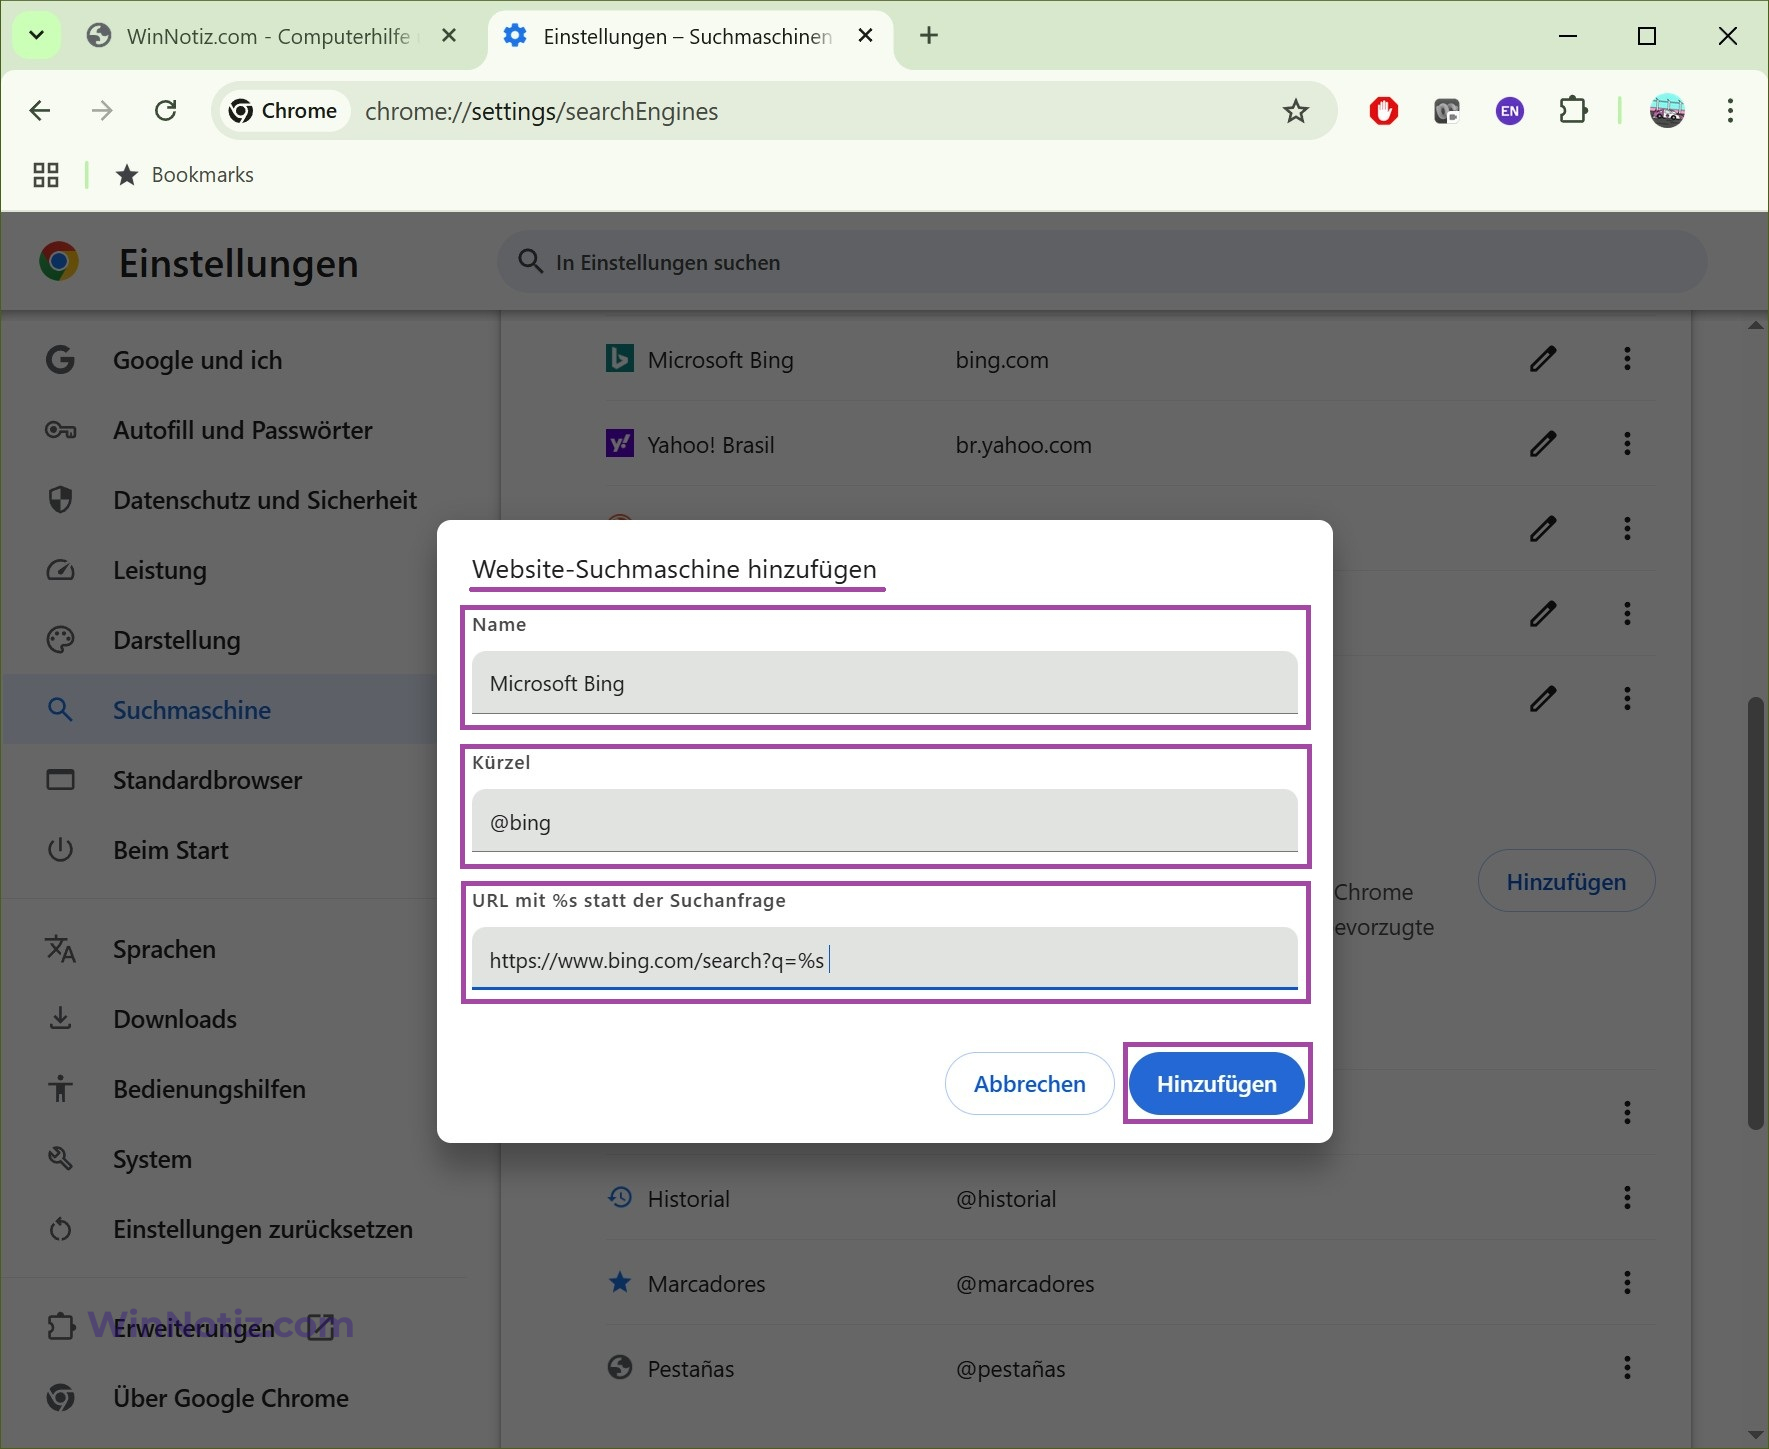1769x1449 pixels.
Task: Reload the current page
Action: click(x=166, y=110)
